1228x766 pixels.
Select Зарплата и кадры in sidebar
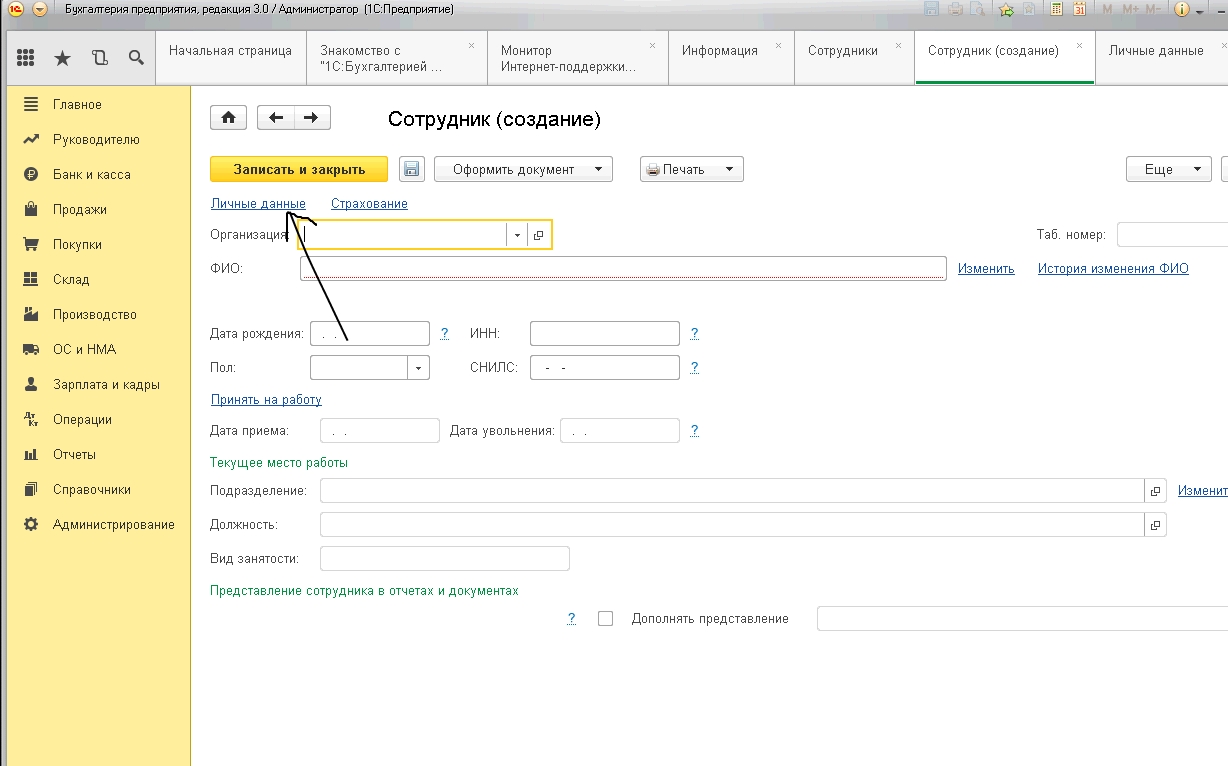pyautogui.click(x=106, y=384)
